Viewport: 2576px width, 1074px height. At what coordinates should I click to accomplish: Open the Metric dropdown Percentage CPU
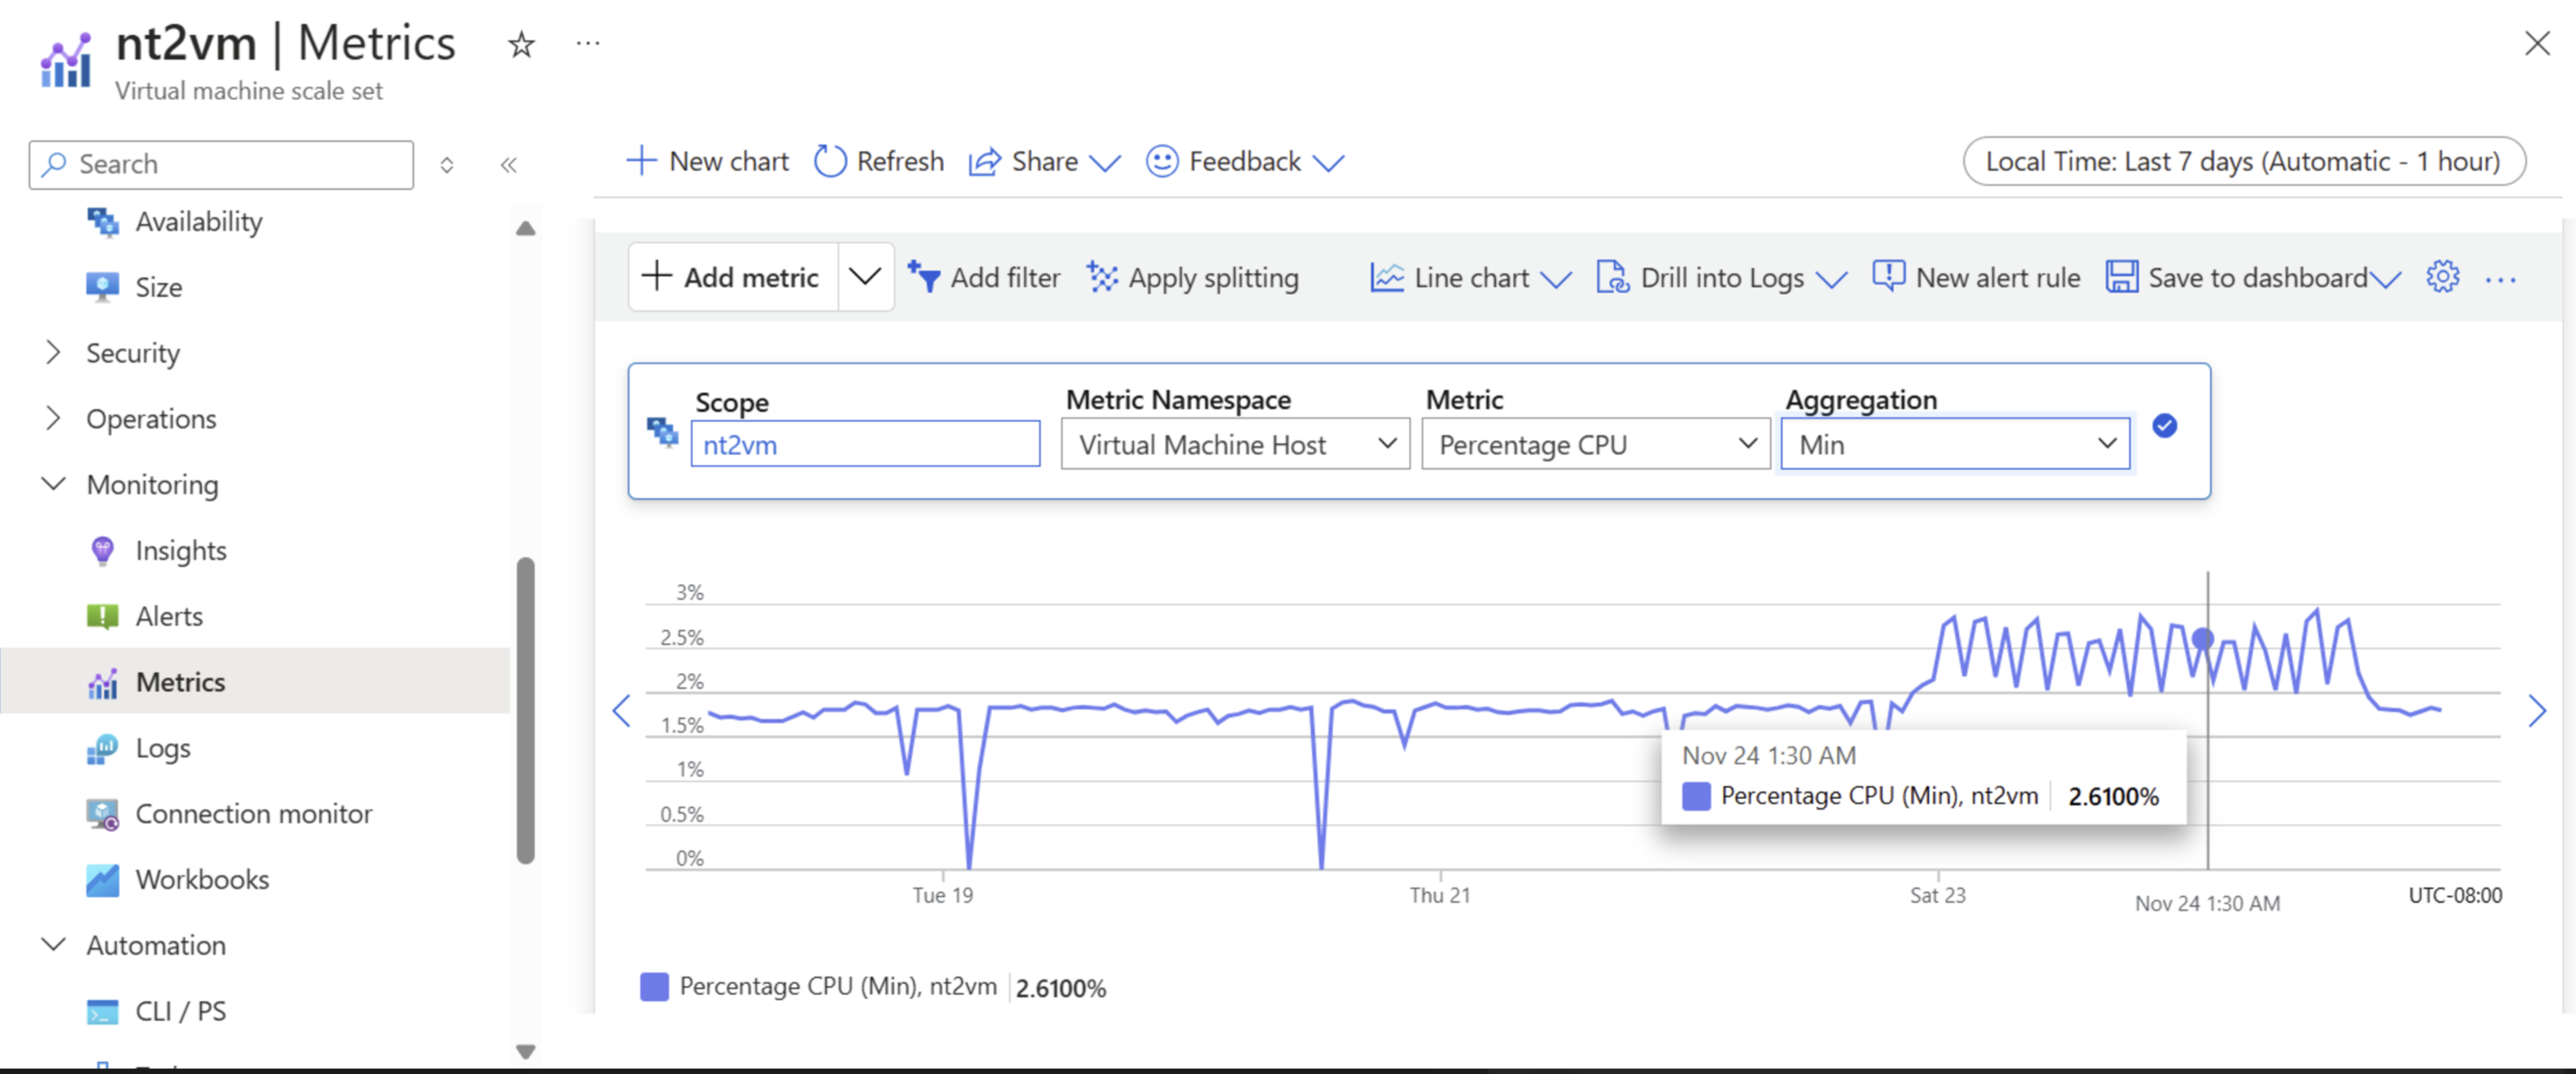(x=1595, y=444)
